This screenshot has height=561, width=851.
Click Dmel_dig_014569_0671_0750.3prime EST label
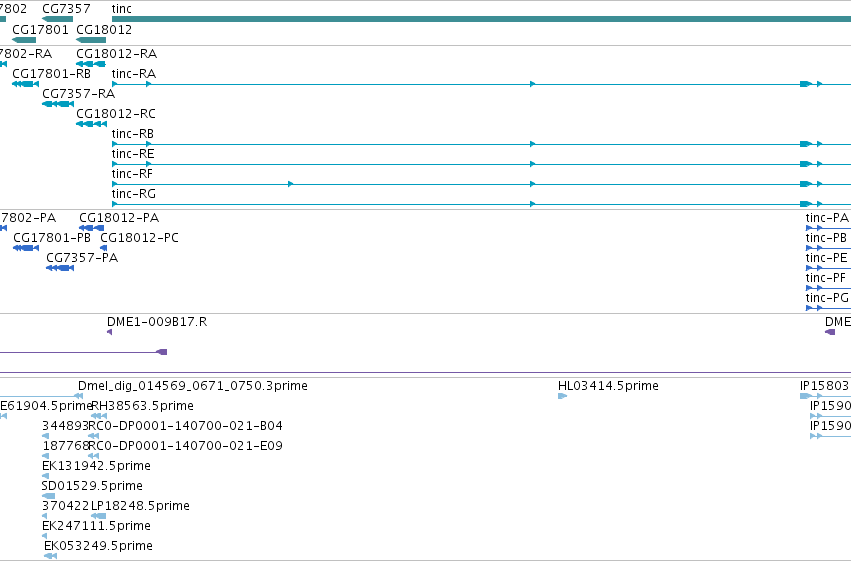pyautogui.click(x=193, y=386)
